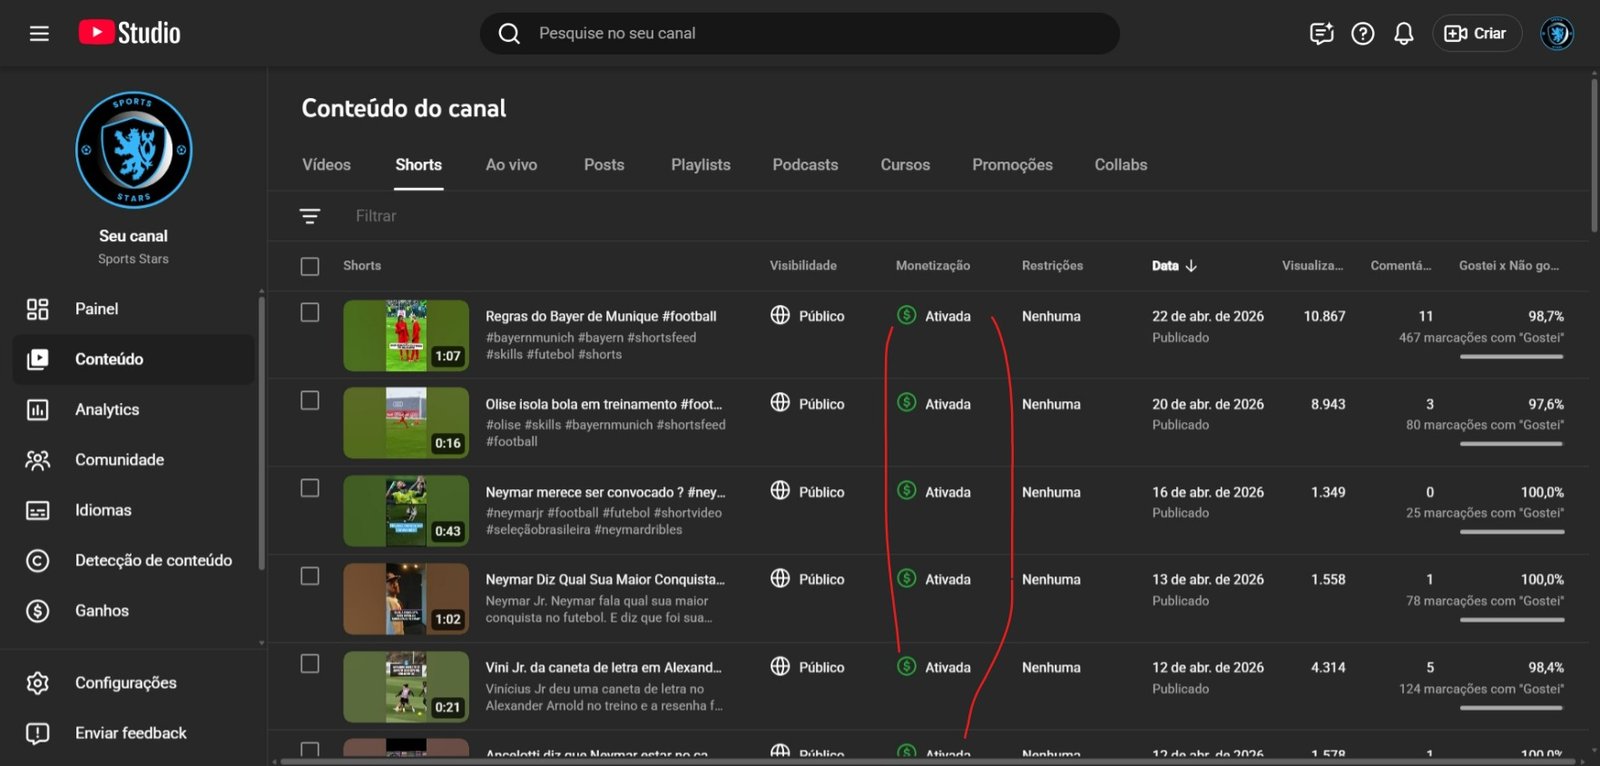Open Público visibility dropdown for Vini Jr. short
The height and width of the screenshot is (766, 1600).
tap(808, 667)
